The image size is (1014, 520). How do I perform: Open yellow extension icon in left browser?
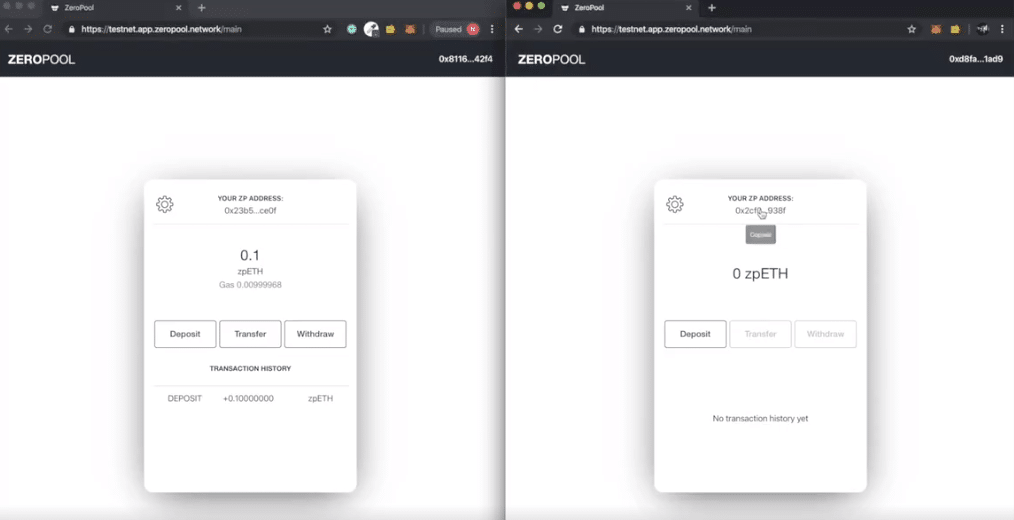tap(391, 29)
